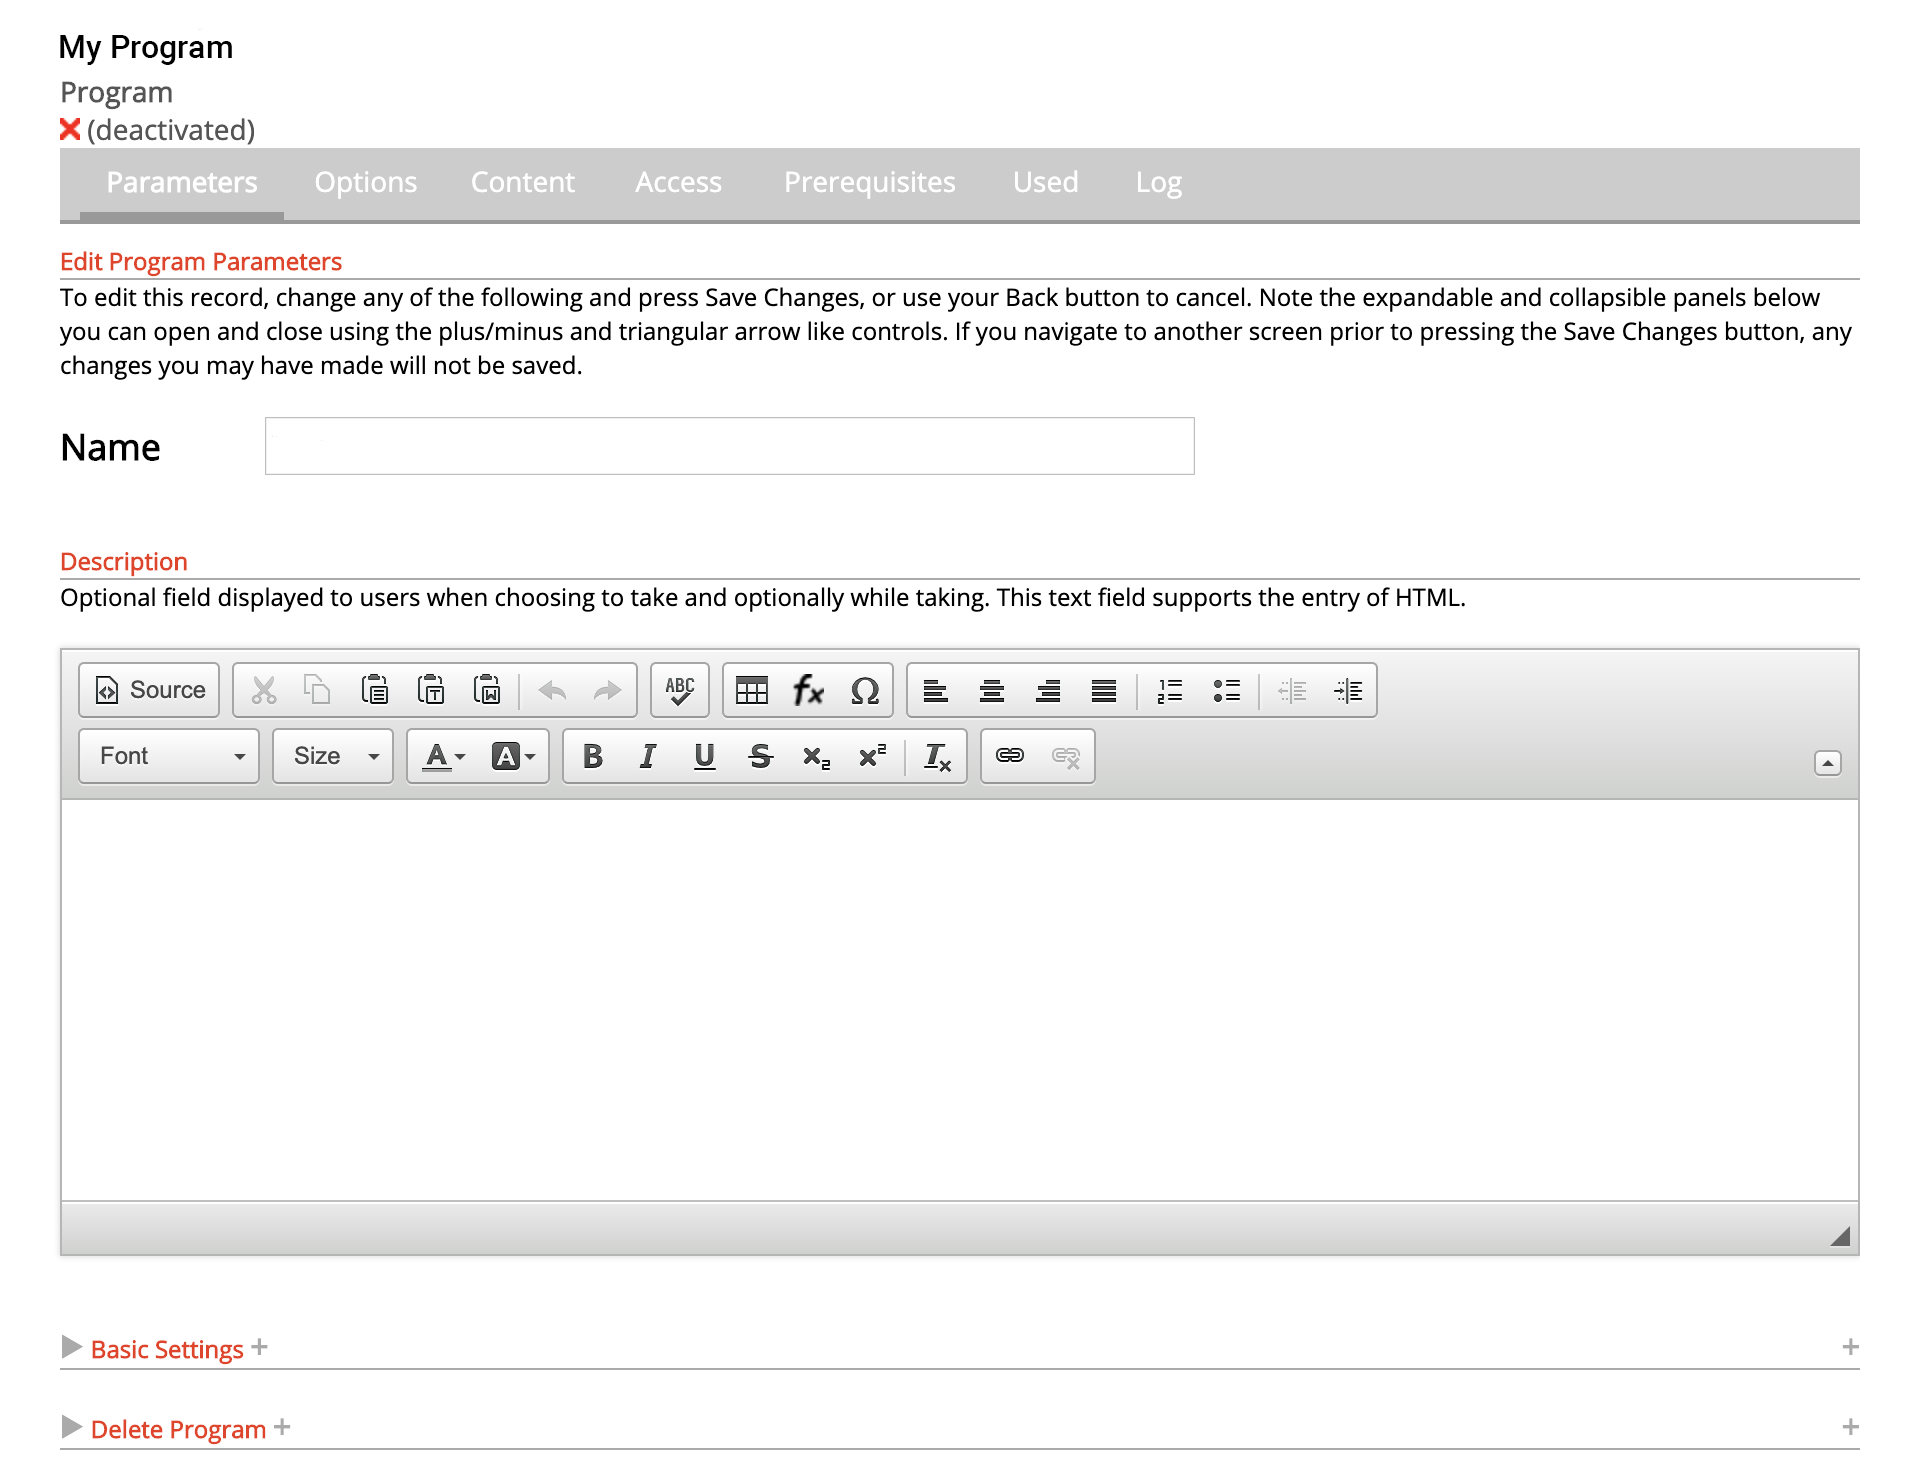
Task: Switch to the Content tab
Action: [523, 182]
